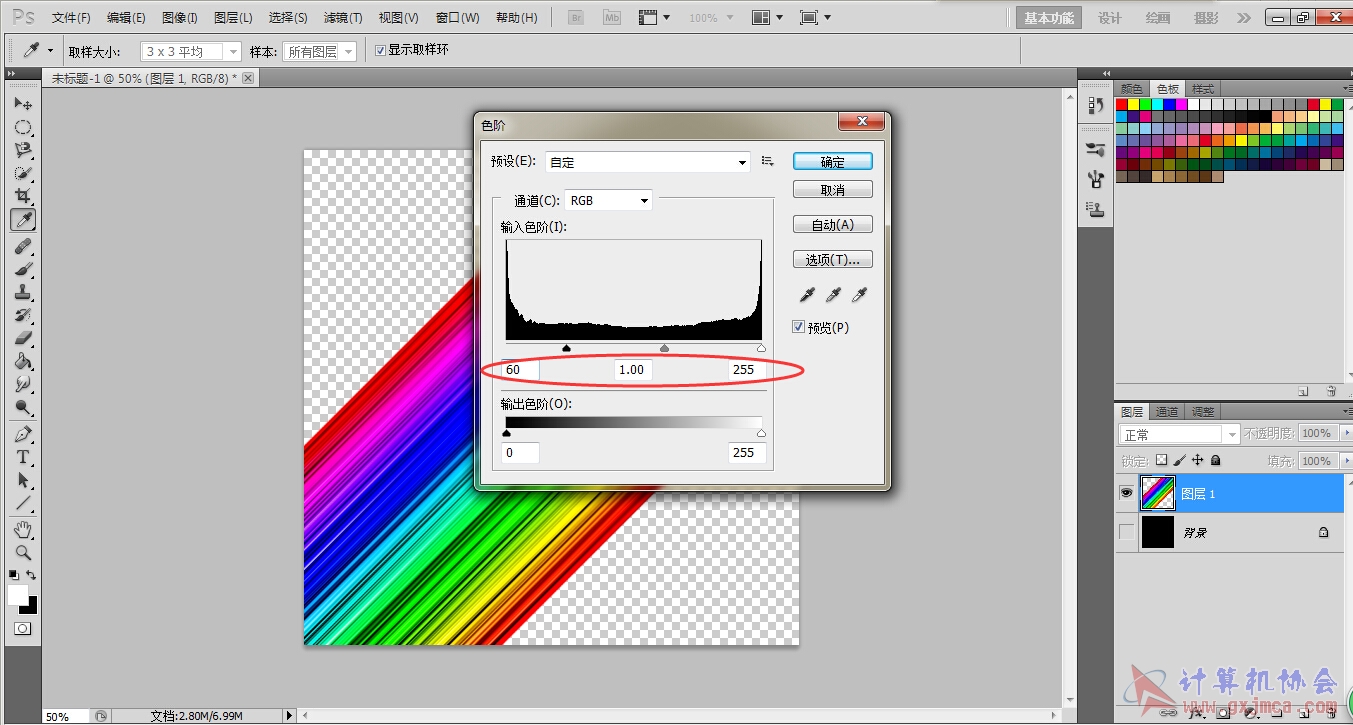The width and height of the screenshot is (1353, 725).
Task: Click the 确定 button in Levels
Action: click(x=833, y=161)
